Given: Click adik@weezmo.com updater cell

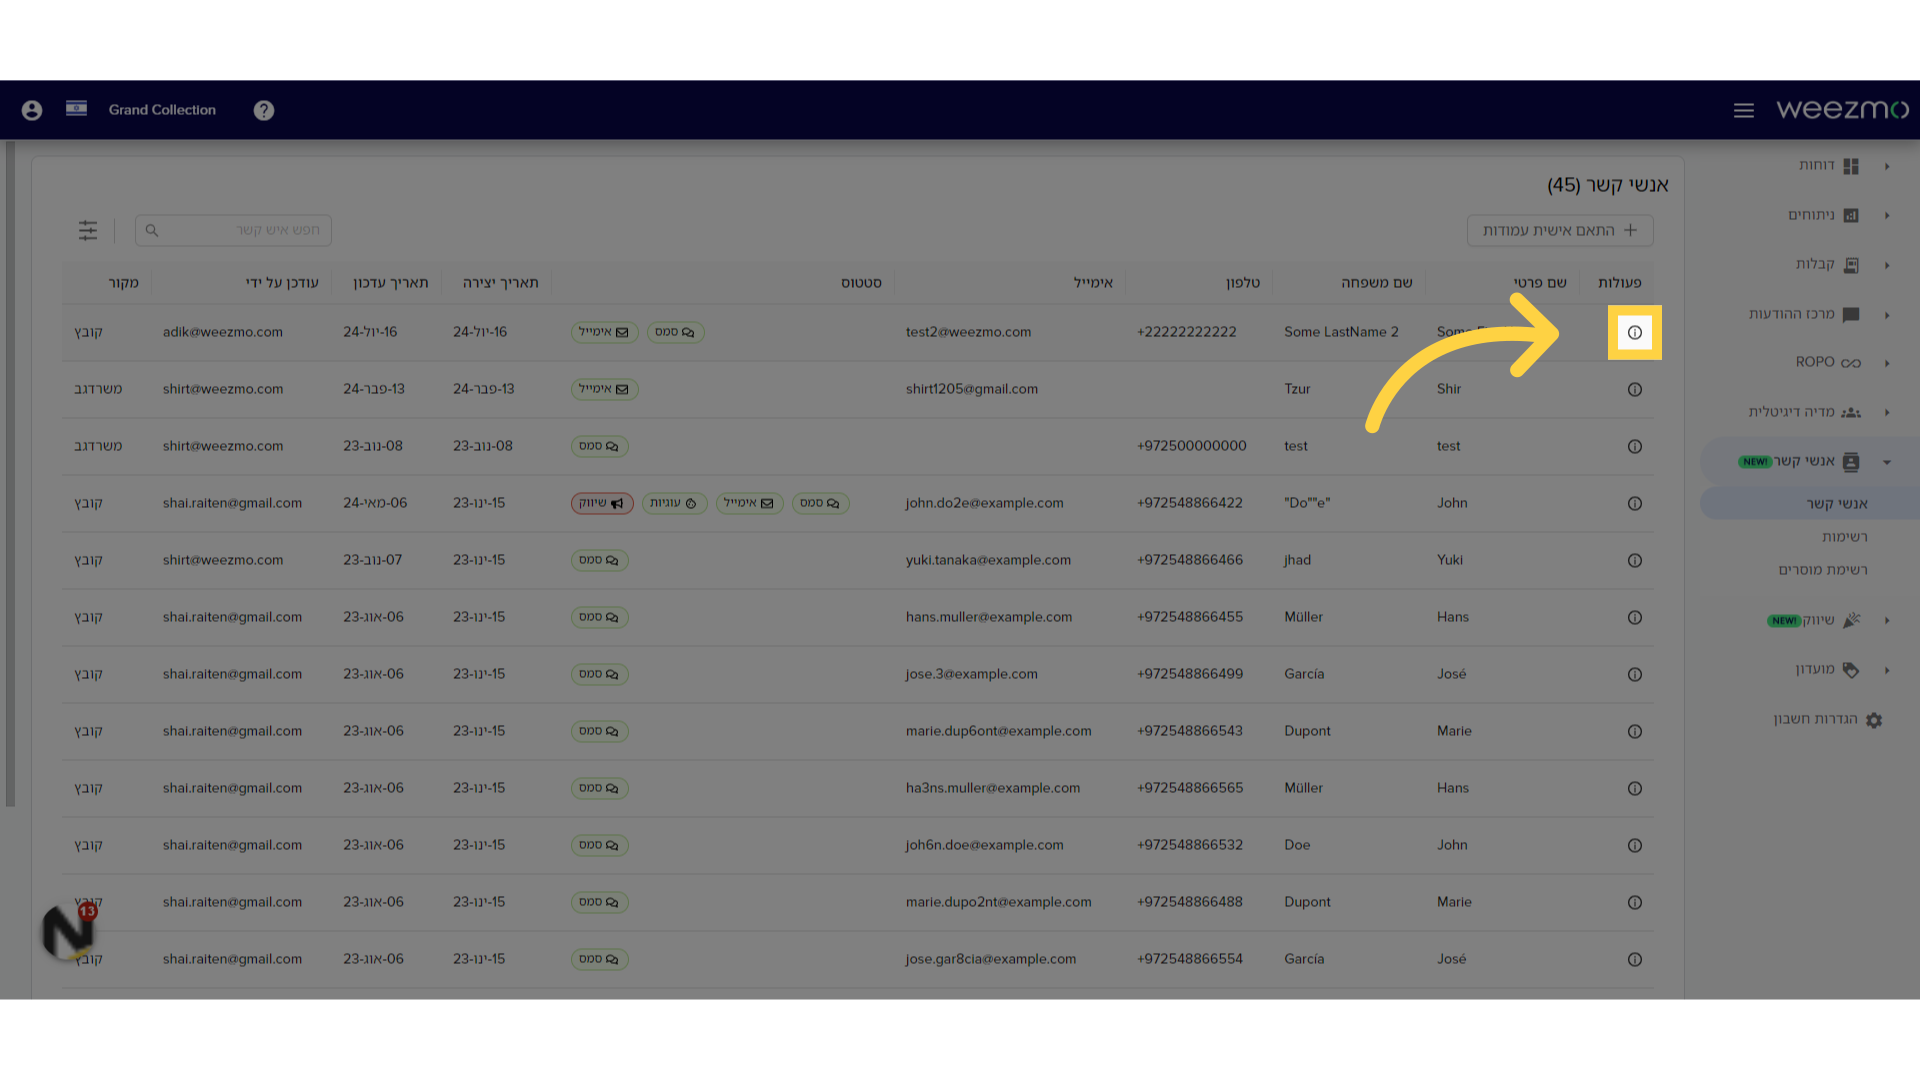Looking at the screenshot, I should point(223,332).
